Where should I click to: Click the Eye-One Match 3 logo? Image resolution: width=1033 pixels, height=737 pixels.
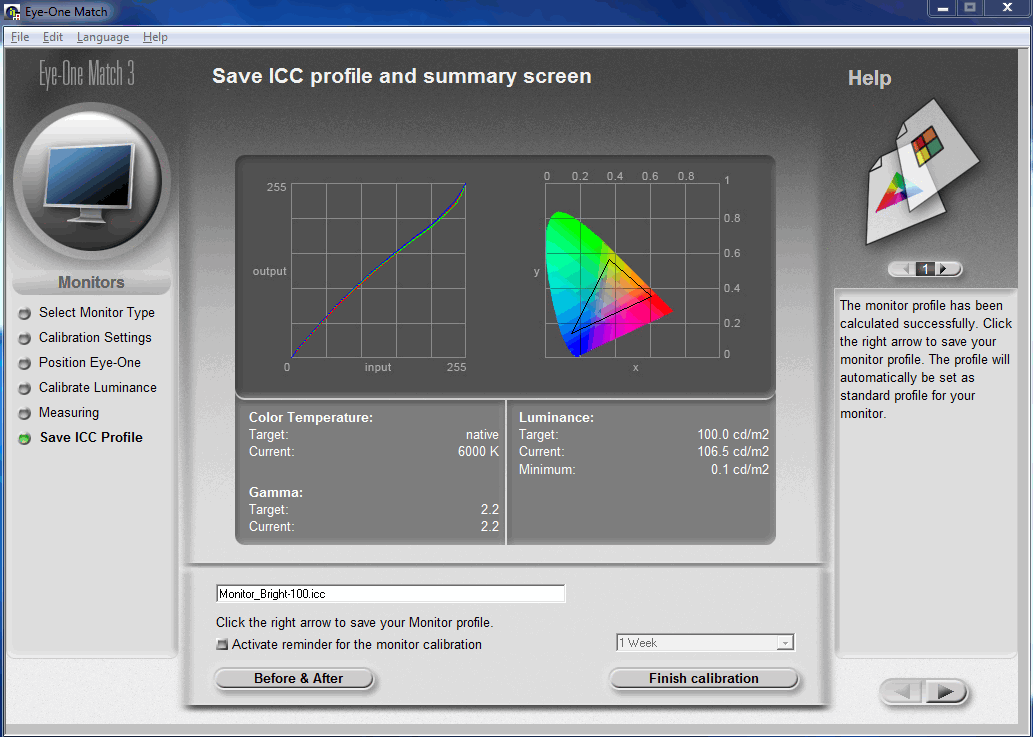86,74
